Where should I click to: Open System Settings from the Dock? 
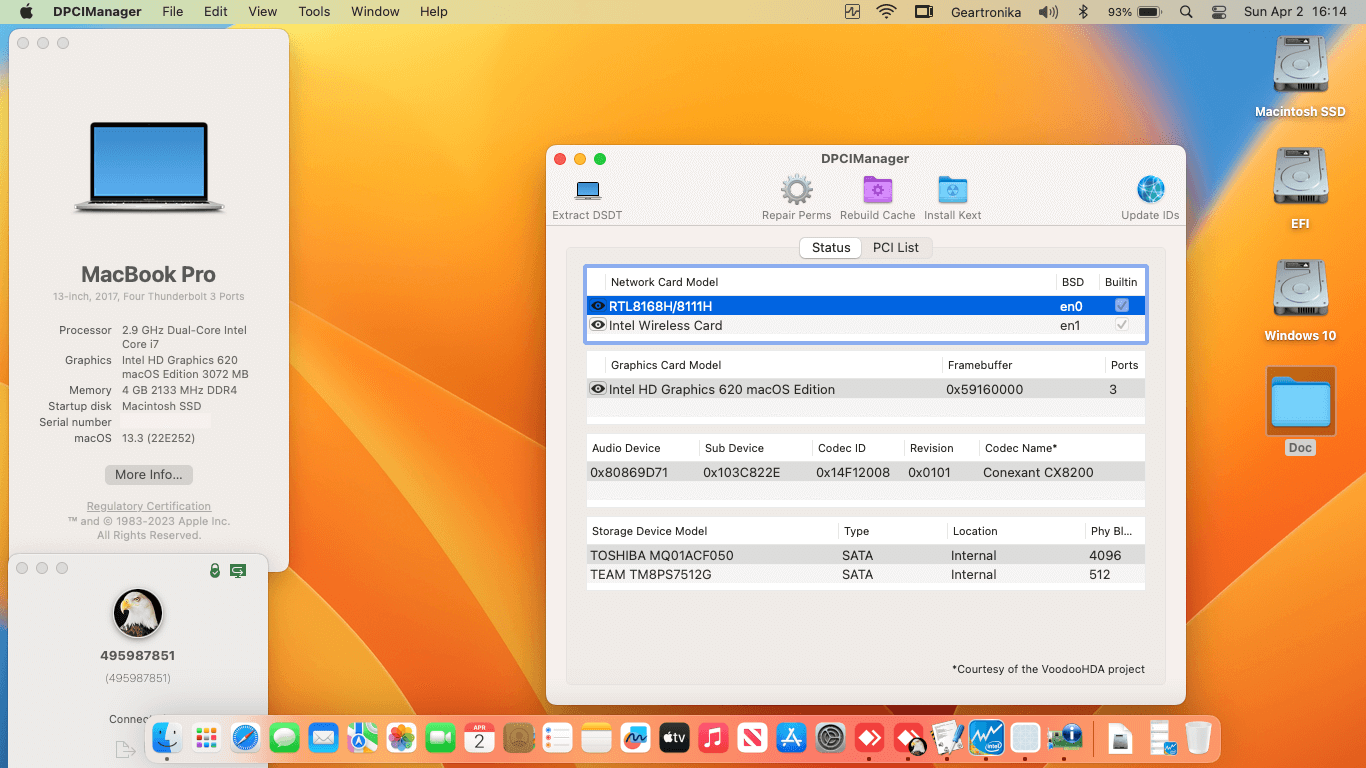tap(831, 738)
